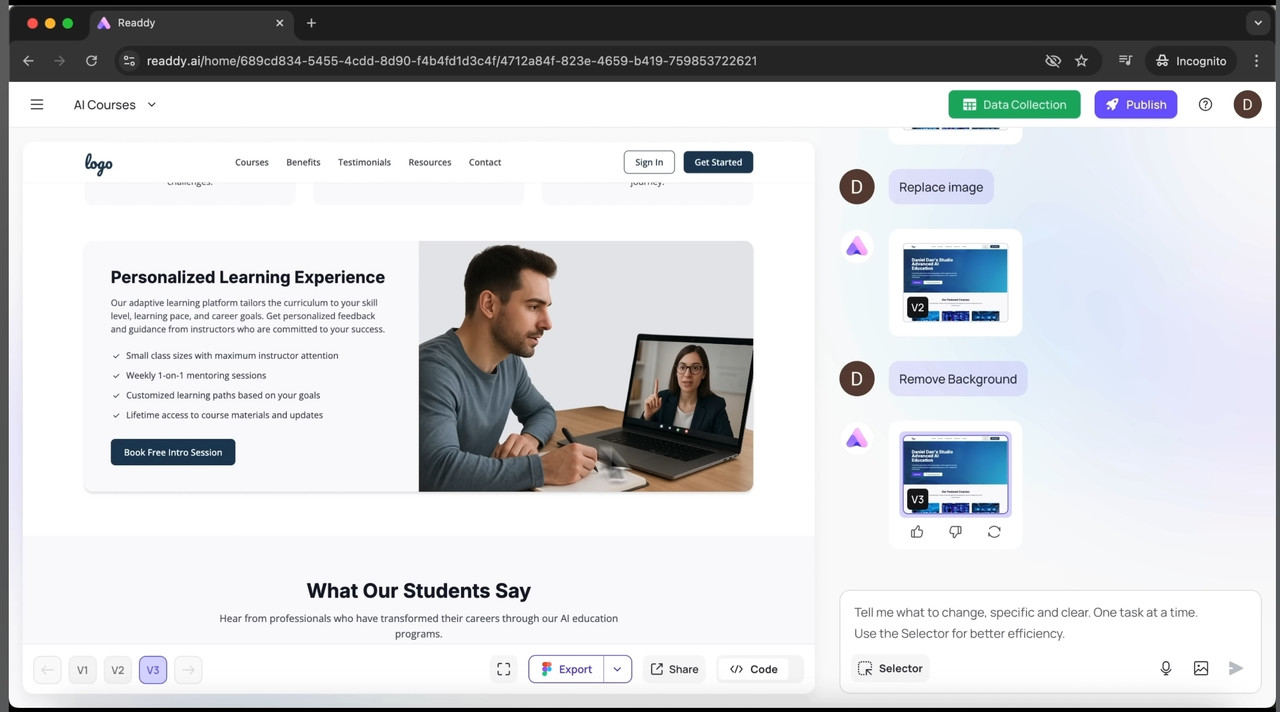Go to next version arrow

(188, 670)
